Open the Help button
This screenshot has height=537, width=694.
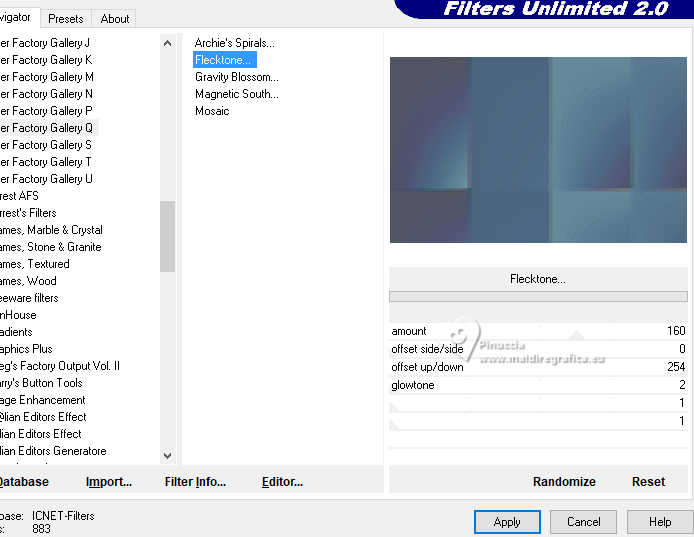click(660, 522)
